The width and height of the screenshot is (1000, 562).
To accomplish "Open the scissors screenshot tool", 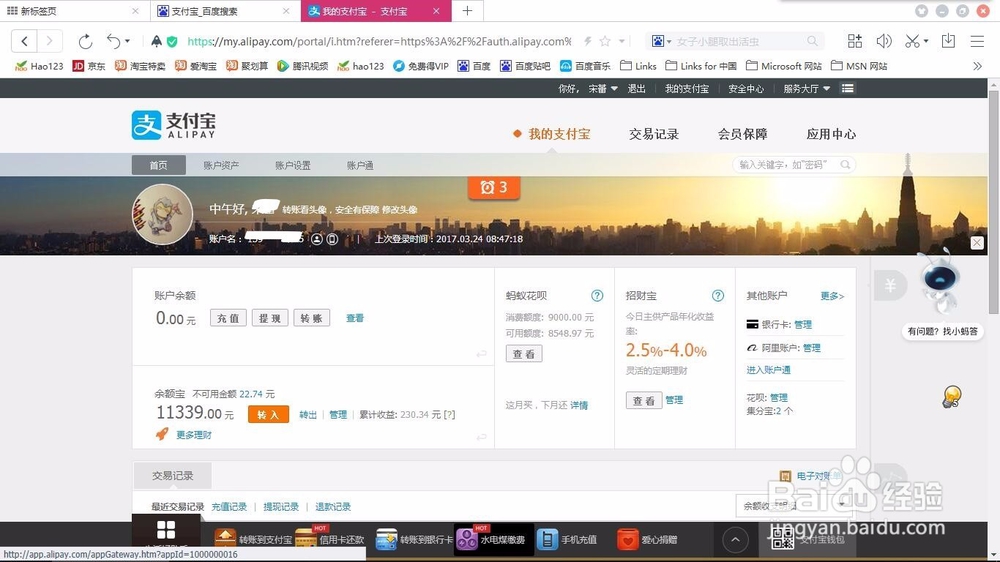I will (912, 41).
